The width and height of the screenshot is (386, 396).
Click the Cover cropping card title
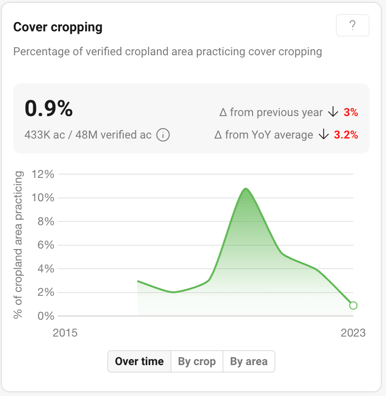click(58, 27)
